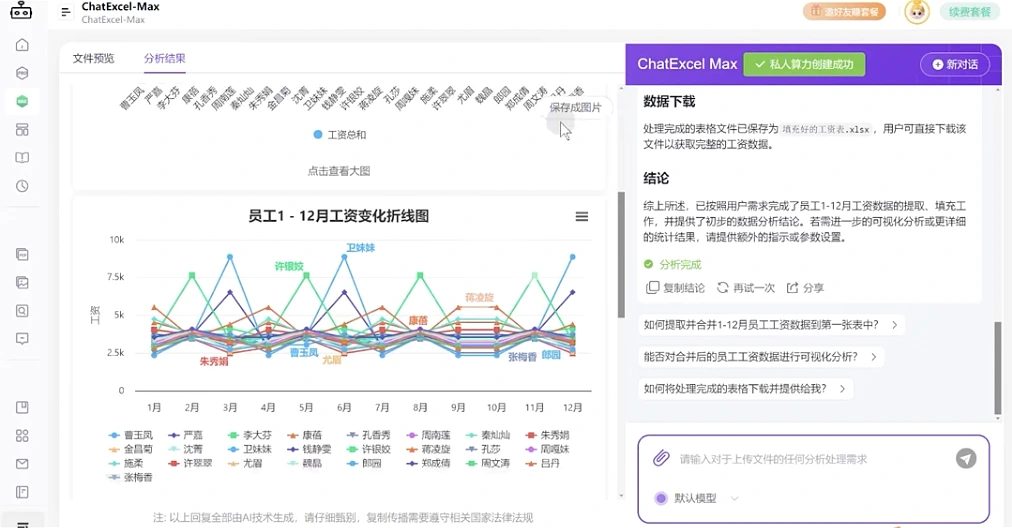Click the chat panel scrollbar
Screen dimensions: 1012x528
[998, 368]
